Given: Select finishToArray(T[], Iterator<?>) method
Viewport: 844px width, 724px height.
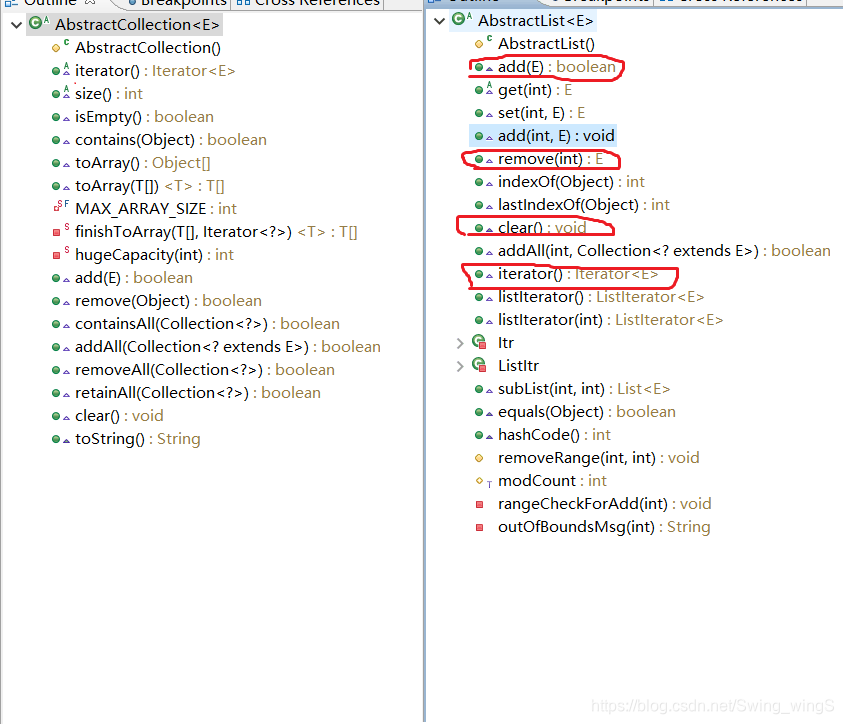Looking at the screenshot, I should click(x=216, y=232).
